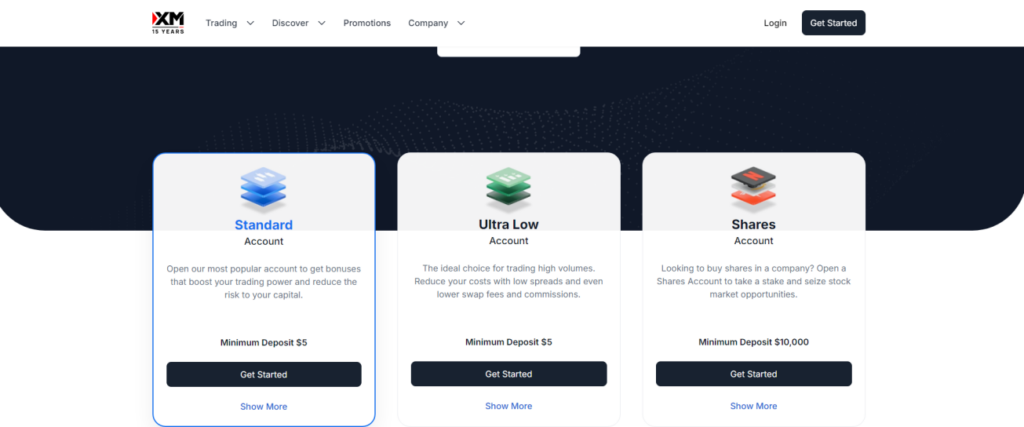Select the Ultra Low account heading
This screenshot has height=427, width=1024.
pos(509,225)
